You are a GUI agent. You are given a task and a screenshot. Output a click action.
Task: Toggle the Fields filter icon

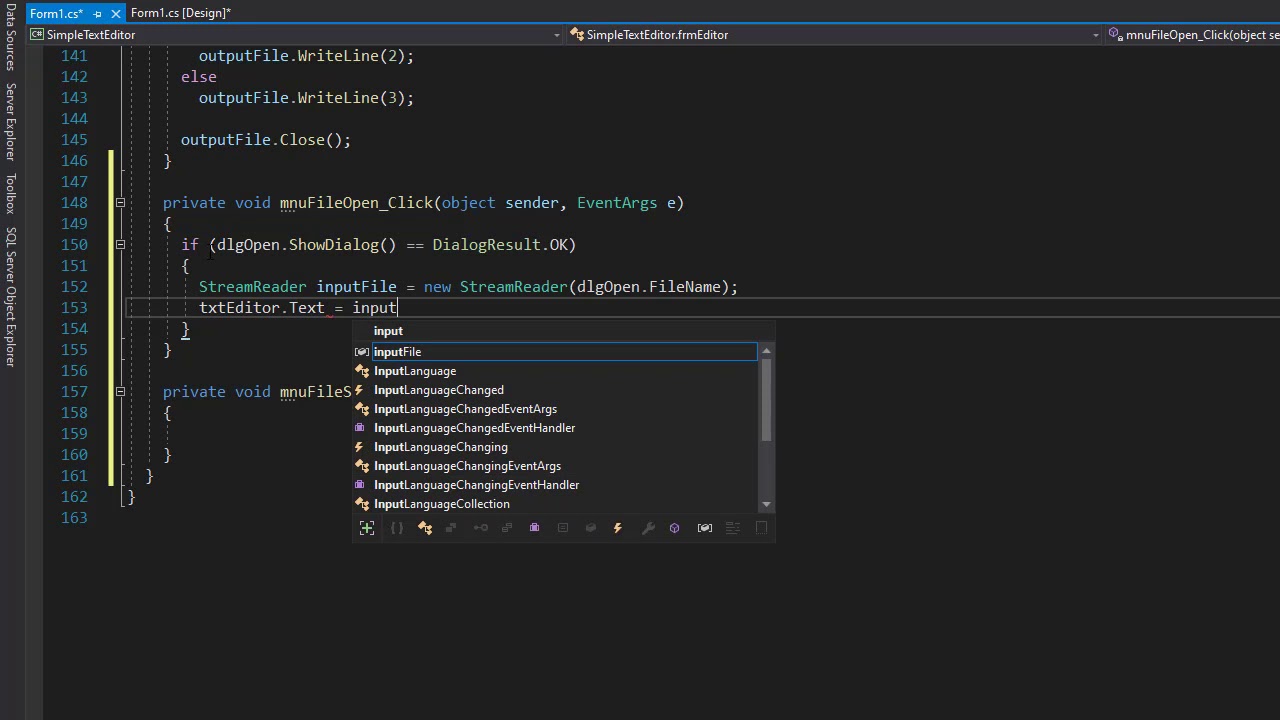[591, 528]
